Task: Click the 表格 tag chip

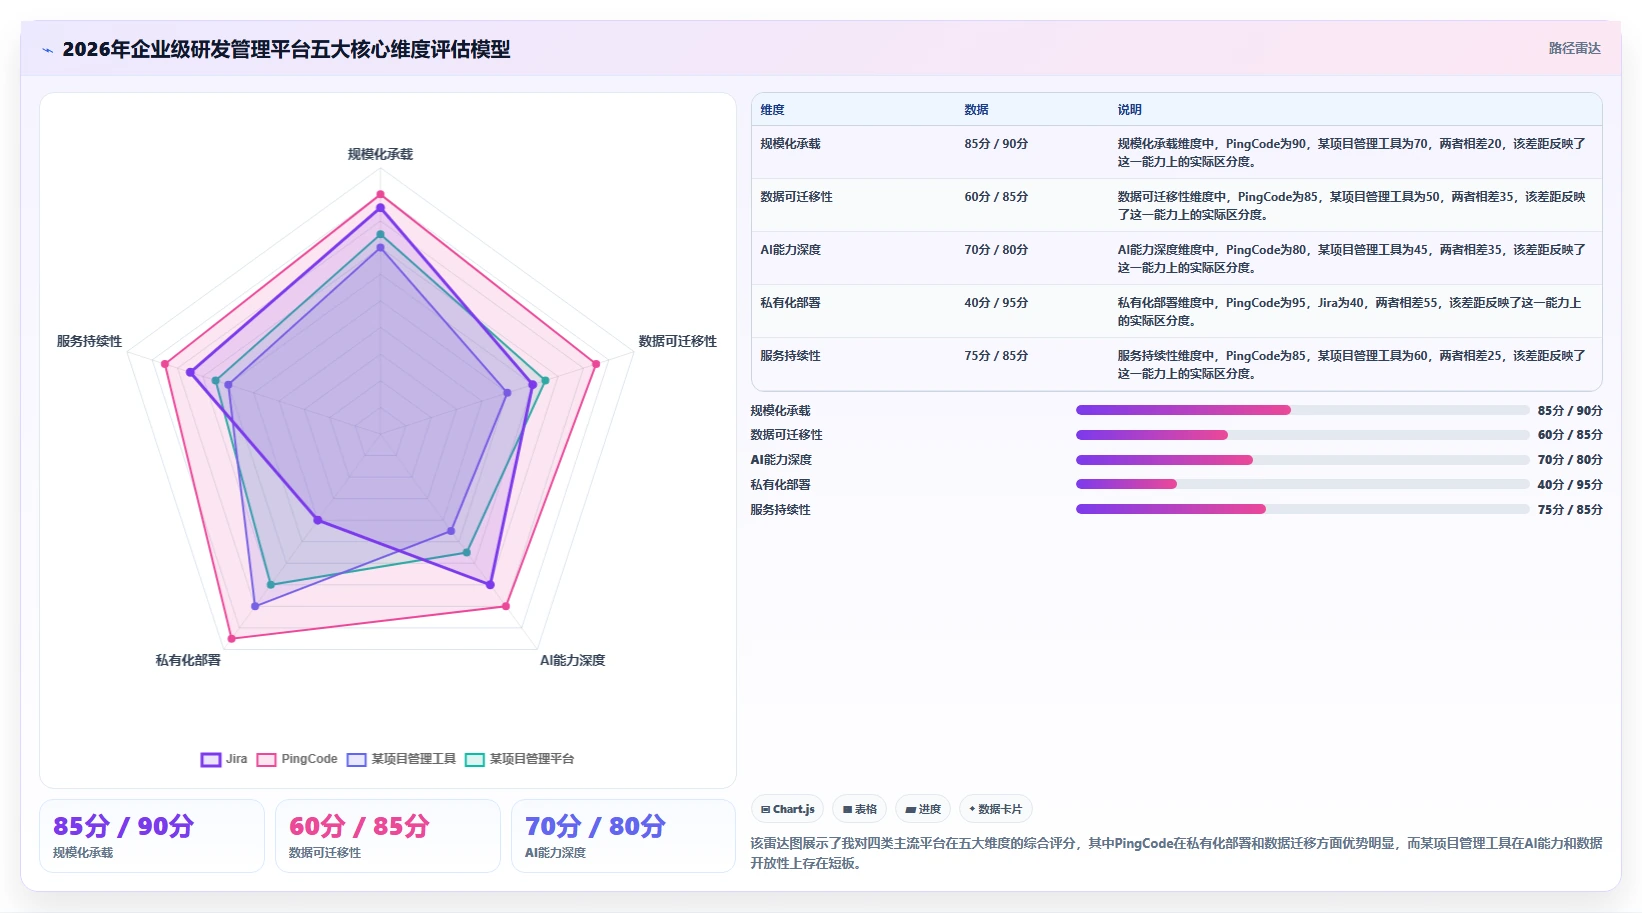Action: tap(860, 809)
